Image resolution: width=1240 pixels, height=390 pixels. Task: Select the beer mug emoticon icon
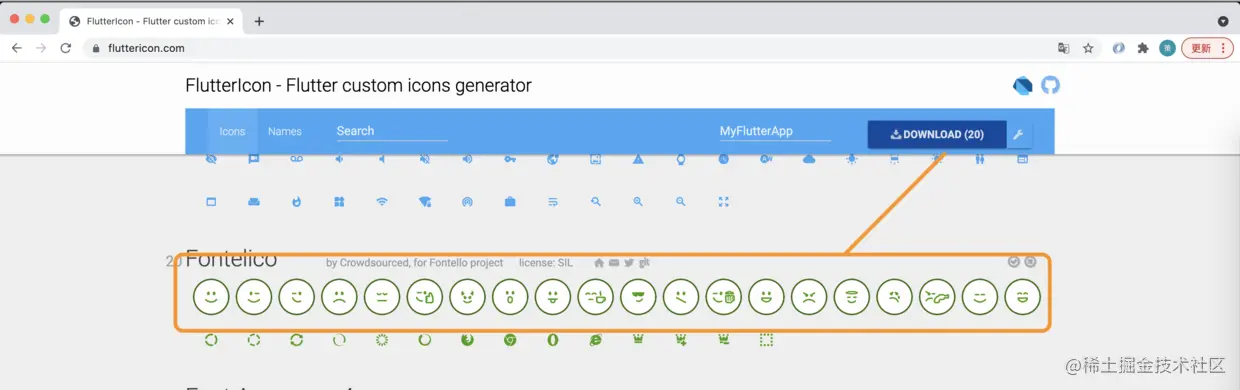click(723, 297)
